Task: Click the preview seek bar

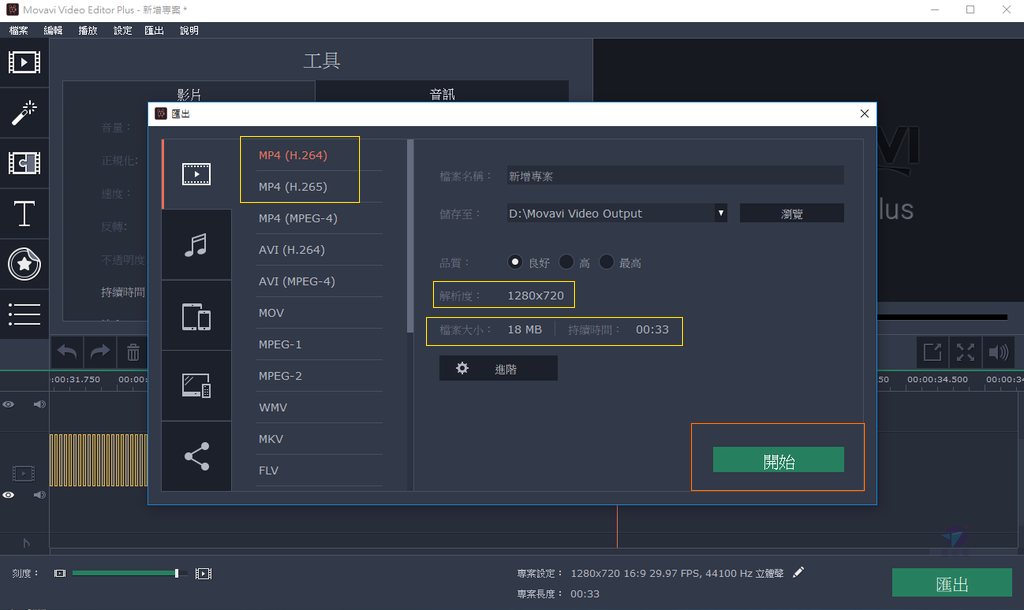Action: tap(942, 317)
